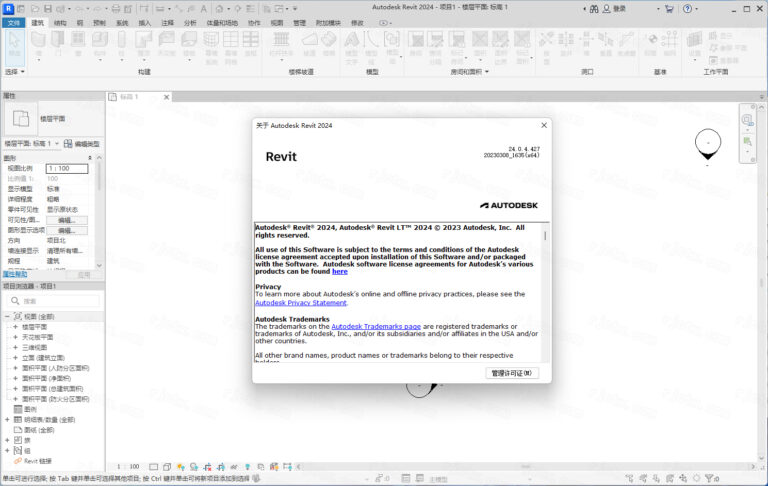Image resolution: width=768 pixels, height=486 pixels.
Task: Select the Room Separator tool
Action: tap(435, 47)
